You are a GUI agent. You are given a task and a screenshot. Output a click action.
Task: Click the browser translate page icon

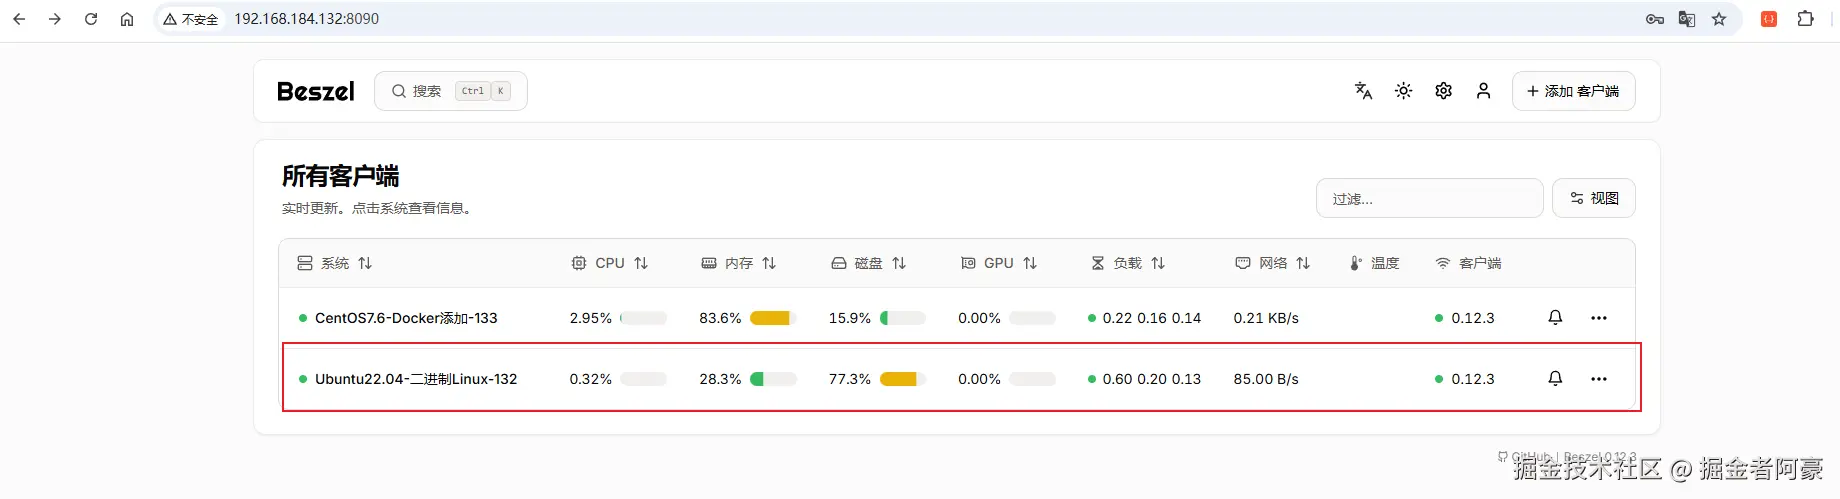click(x=1687, y=19)
